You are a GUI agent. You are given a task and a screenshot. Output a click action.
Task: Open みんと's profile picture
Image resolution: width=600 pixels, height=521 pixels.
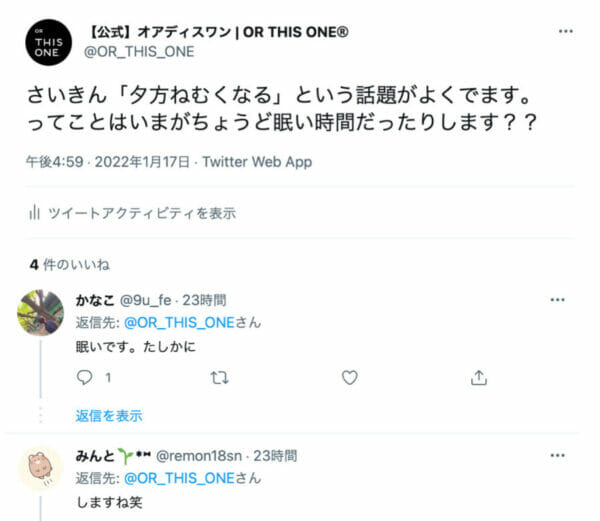41,468
